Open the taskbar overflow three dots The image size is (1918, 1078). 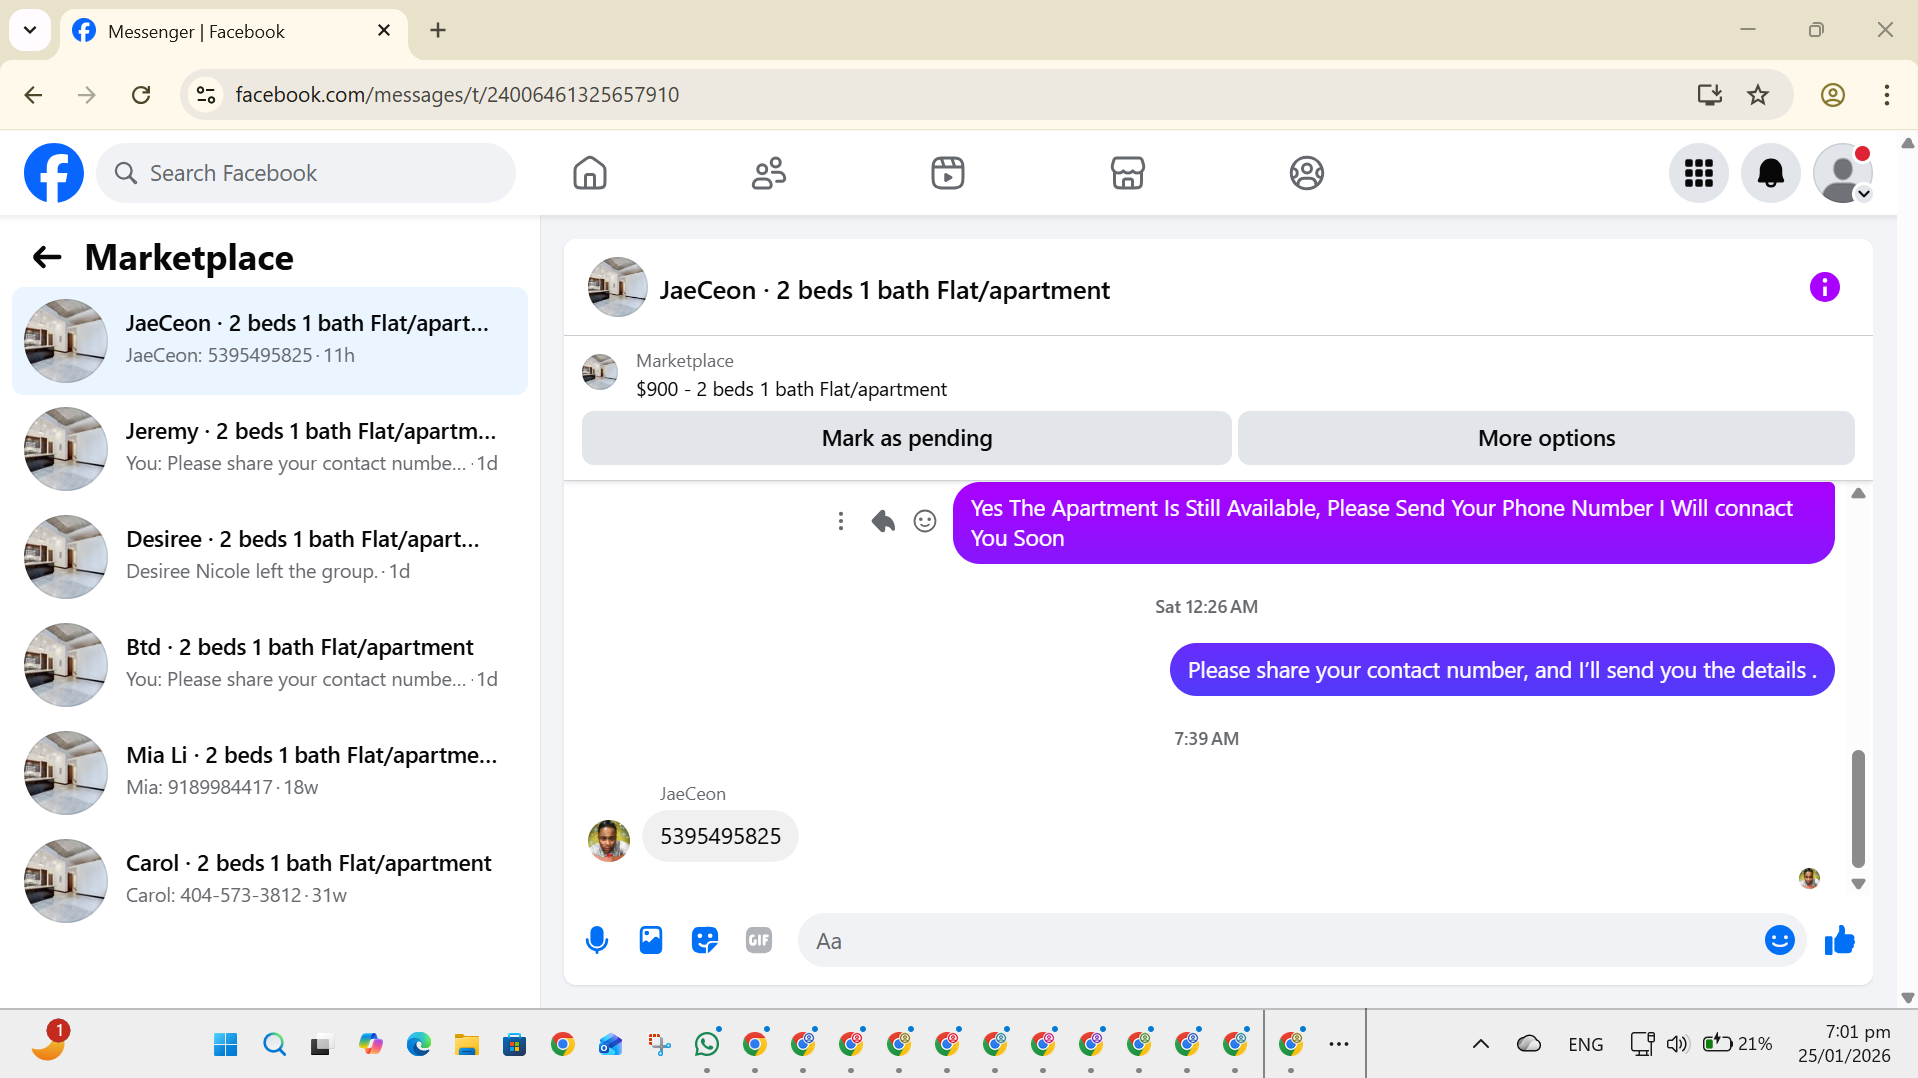click(1339, 1044)
